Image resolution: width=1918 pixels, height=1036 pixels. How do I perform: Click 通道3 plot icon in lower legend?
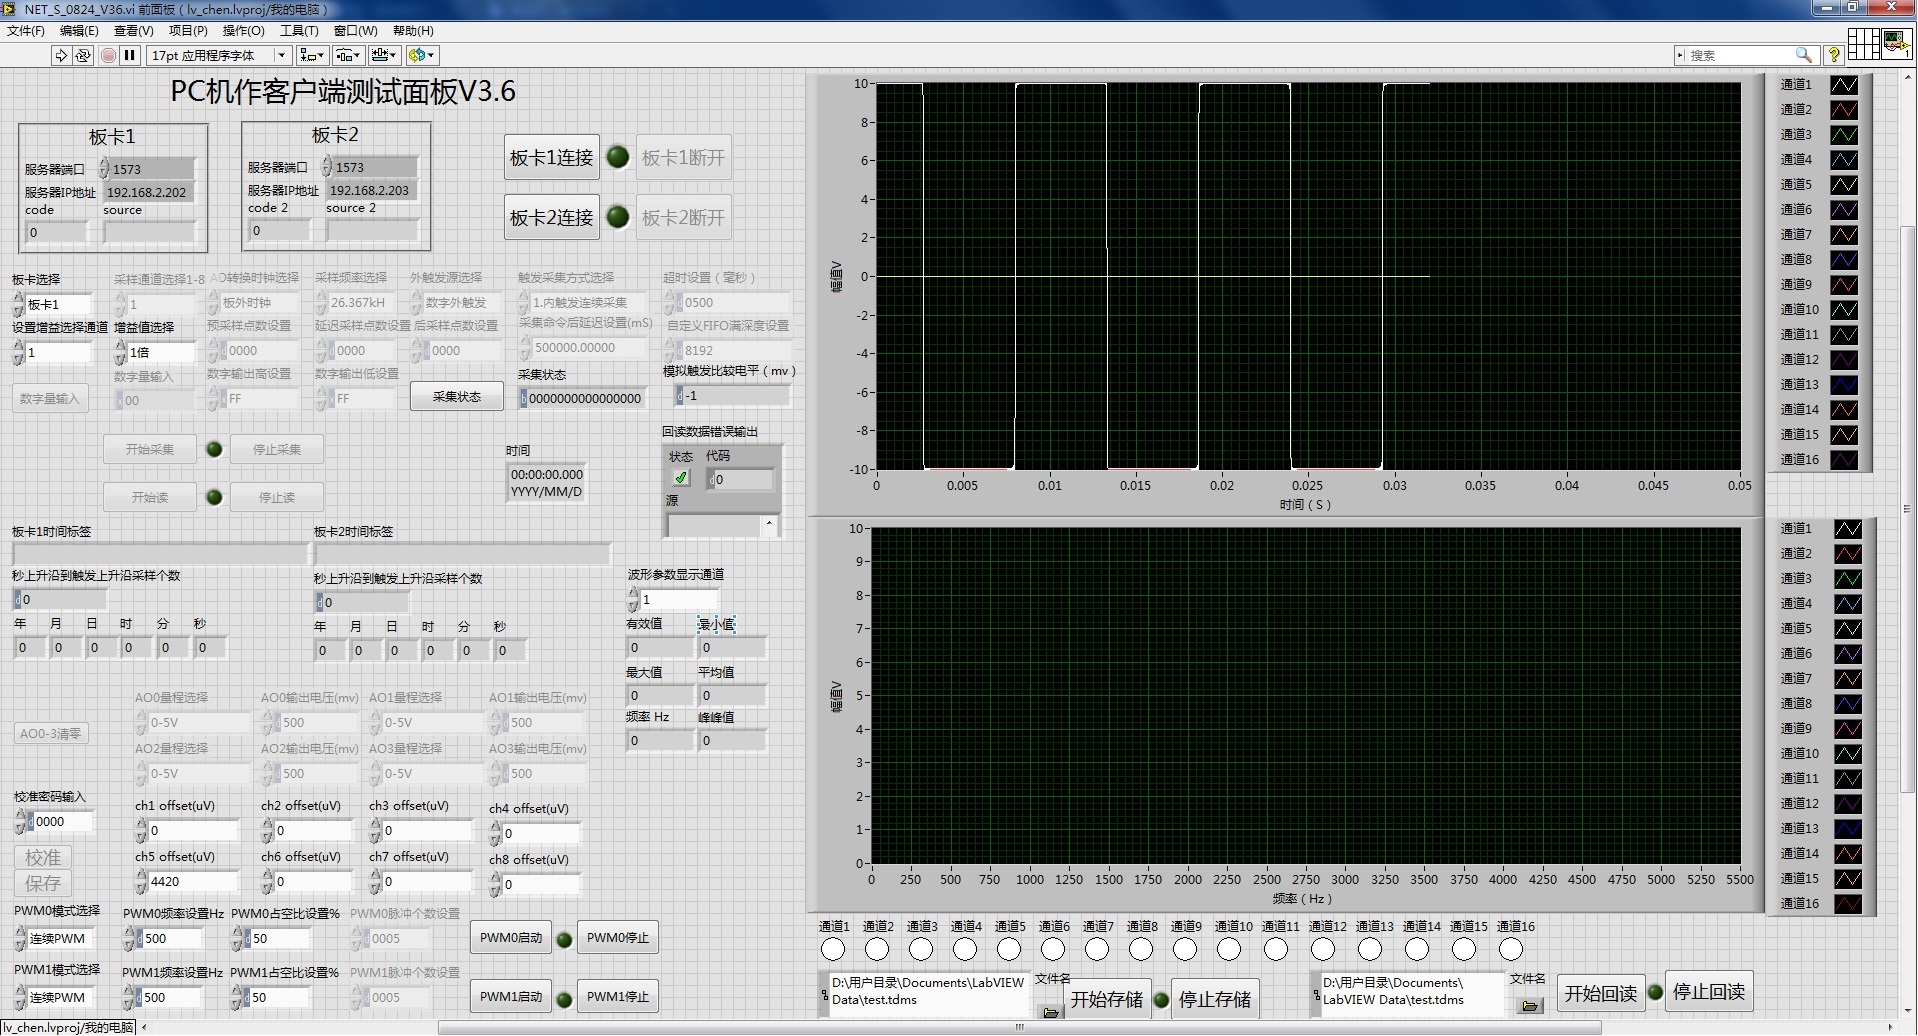(1848, 579)
